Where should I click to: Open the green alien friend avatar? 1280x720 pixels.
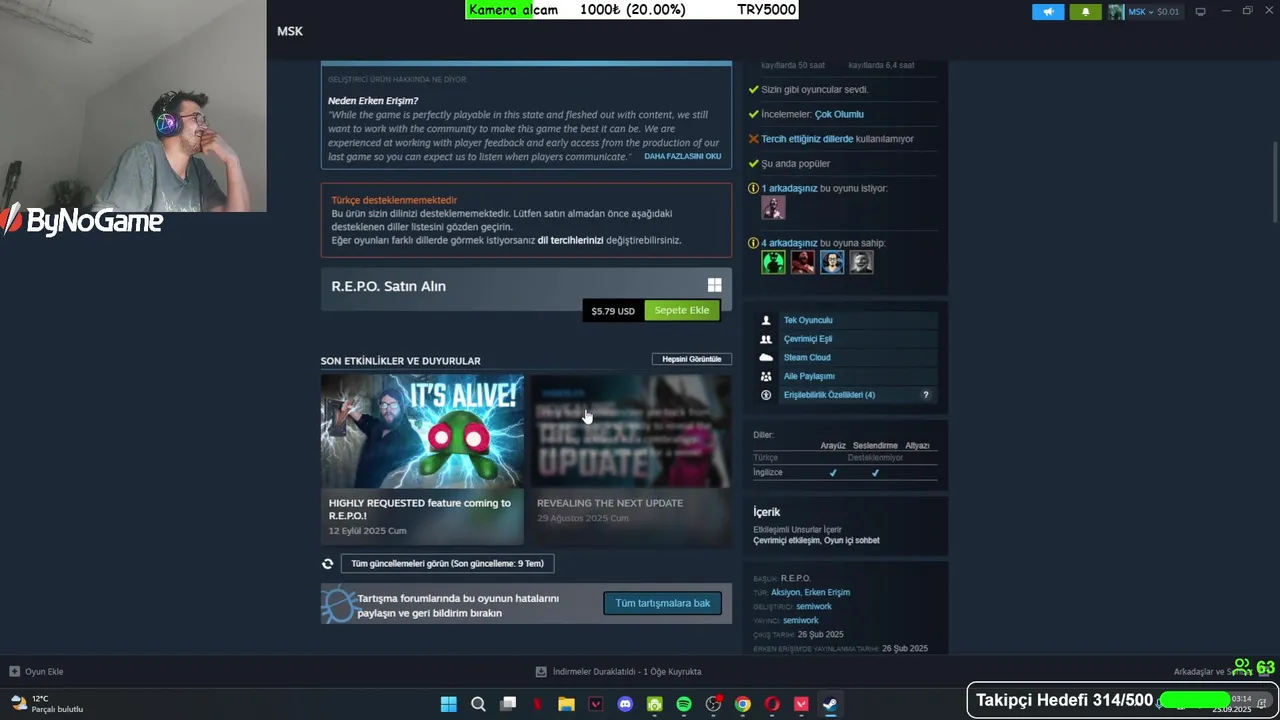[x=773, y=262]
